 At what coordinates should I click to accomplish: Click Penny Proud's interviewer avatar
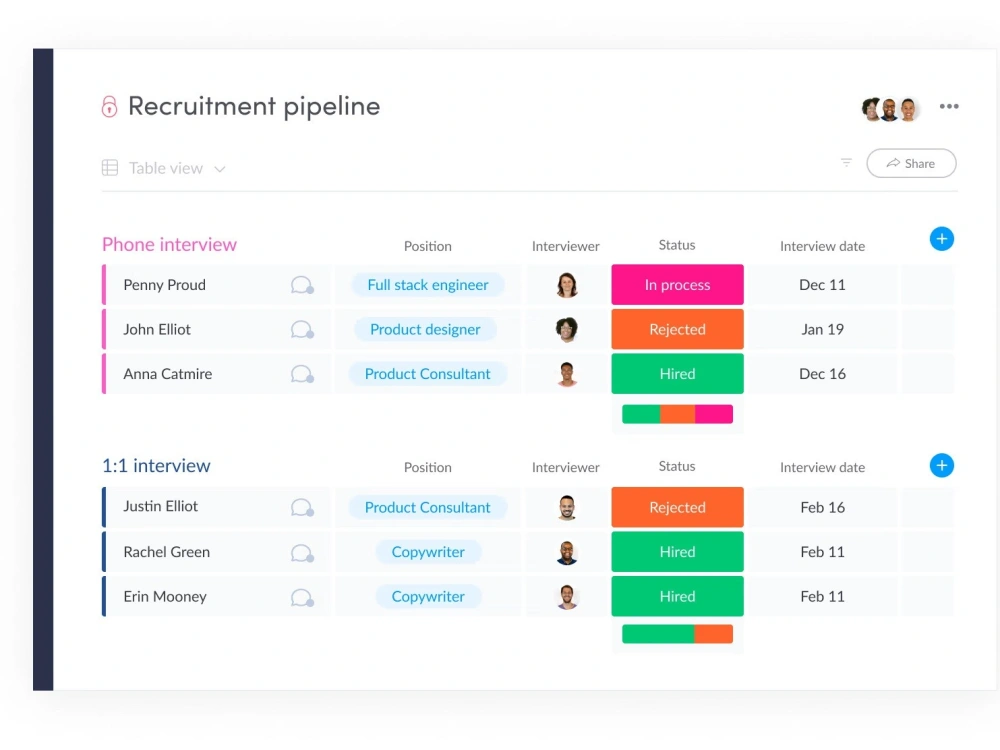pos(566,285)
